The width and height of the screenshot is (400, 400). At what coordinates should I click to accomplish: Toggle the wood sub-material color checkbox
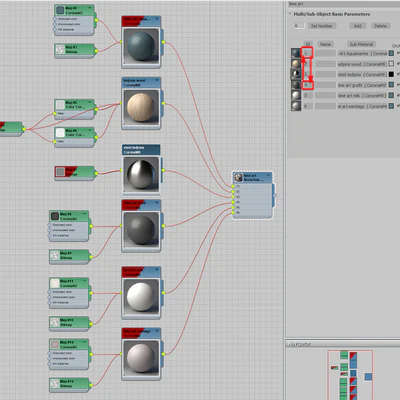point(391,64)
